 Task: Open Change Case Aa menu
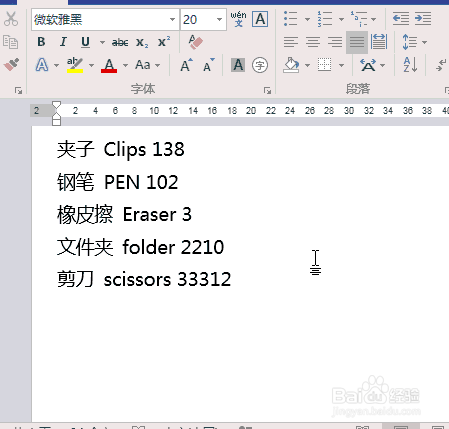(x=147, y=65)
